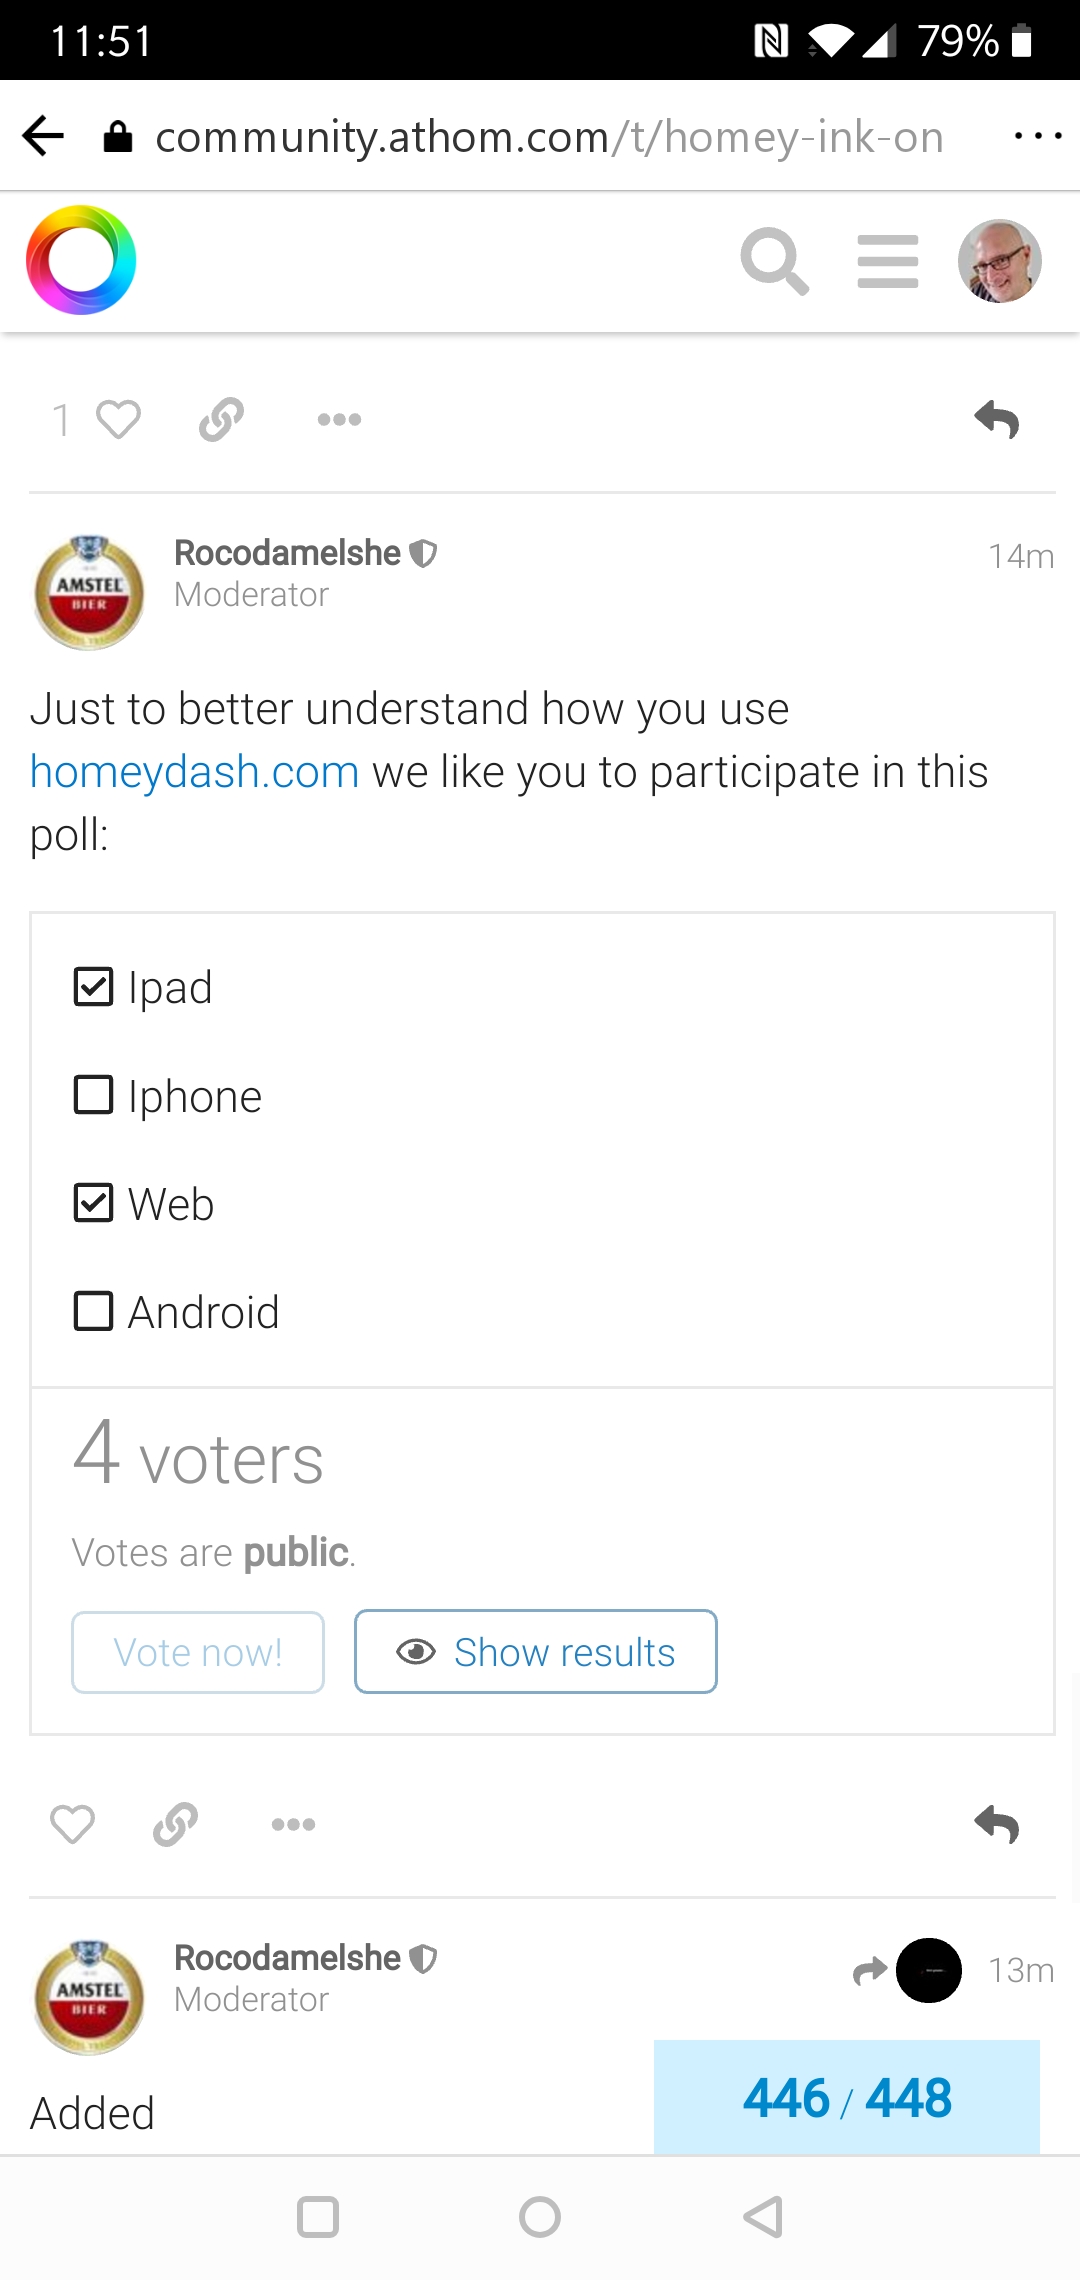Copy link to the poll post
Image resolution: width=1080 pixels, height=2280 pixels.
(176, 1824)
